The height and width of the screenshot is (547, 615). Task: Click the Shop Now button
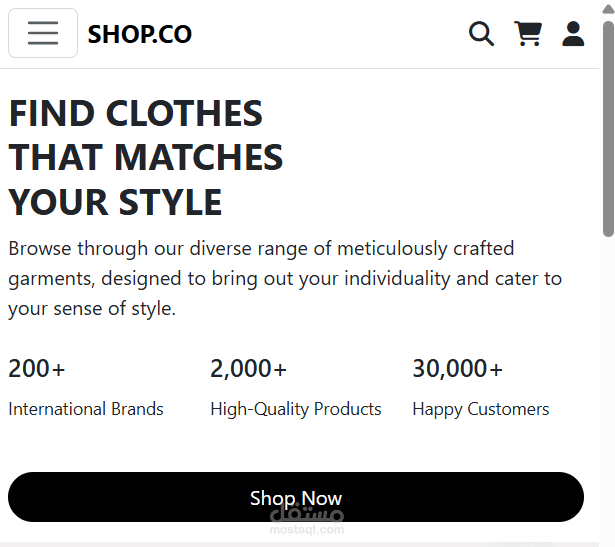(x=296, y=497)
